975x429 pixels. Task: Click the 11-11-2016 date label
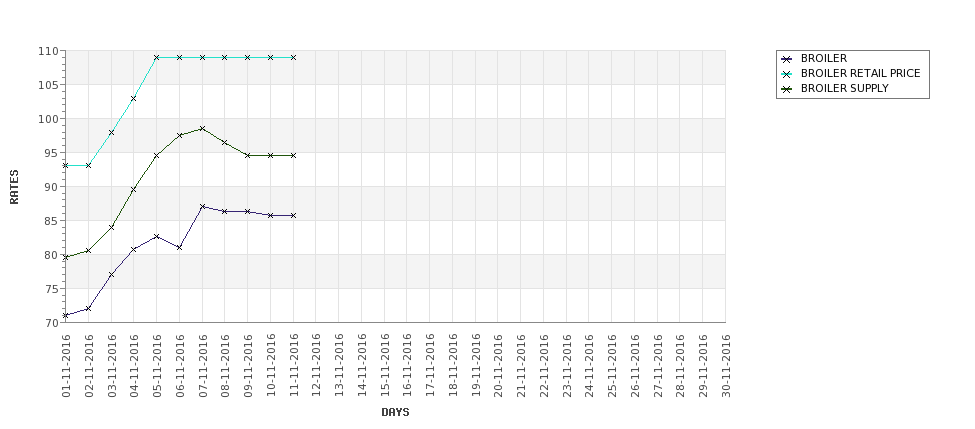click(x=293, y=366)
